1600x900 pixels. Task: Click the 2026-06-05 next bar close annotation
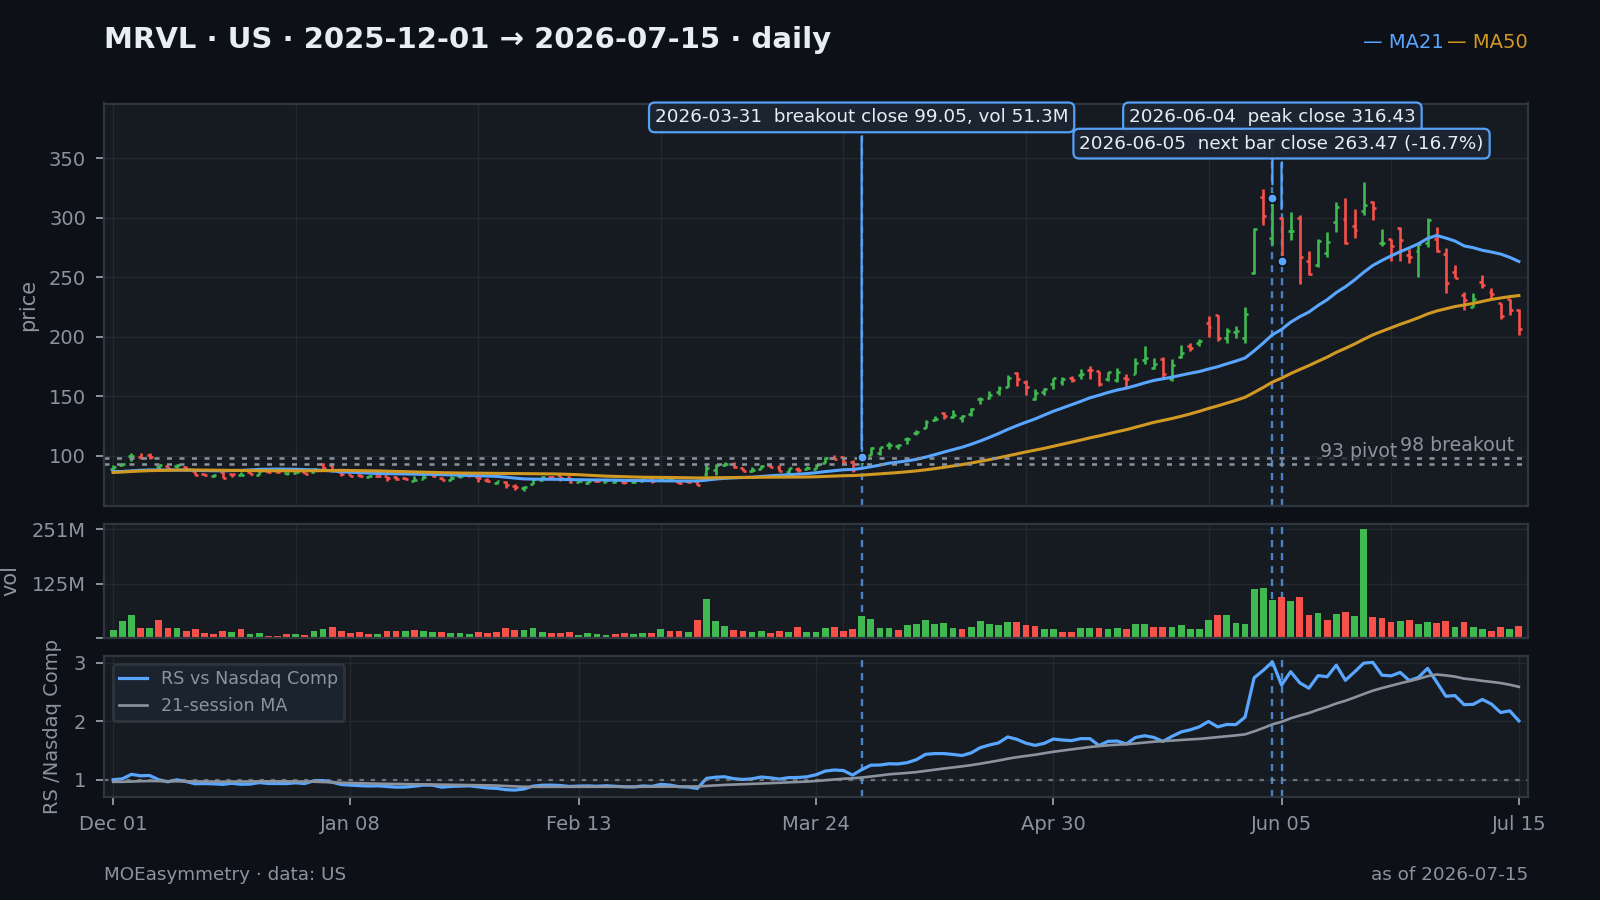1281,143
